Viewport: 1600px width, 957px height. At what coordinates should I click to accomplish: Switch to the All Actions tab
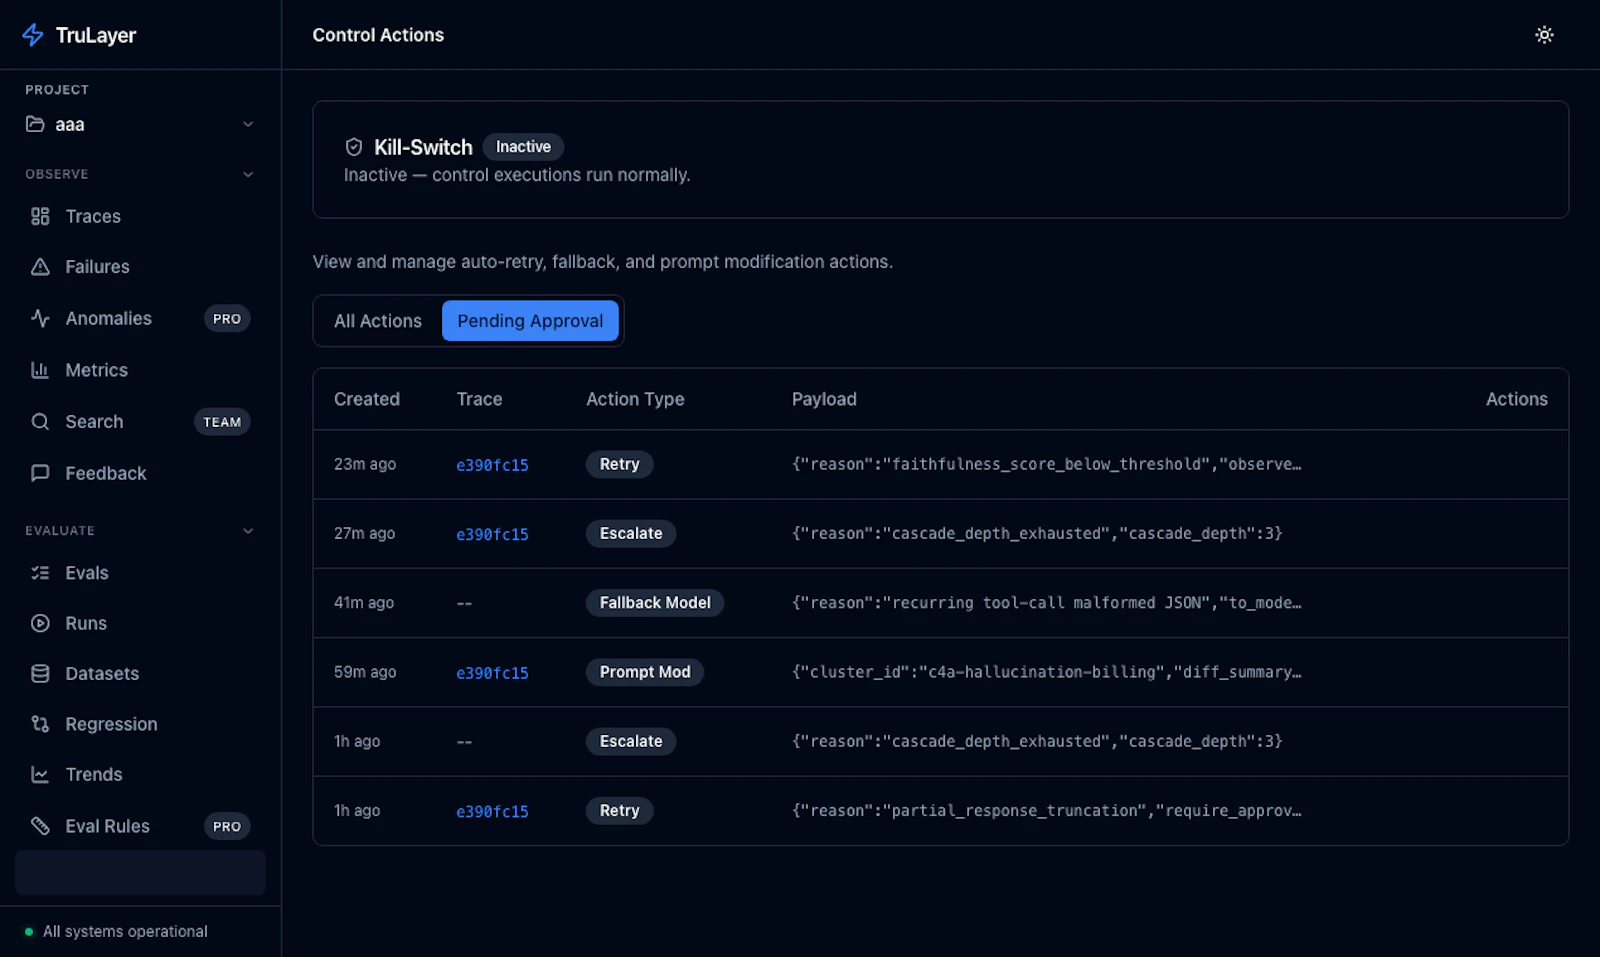click(x=378, y=321)
